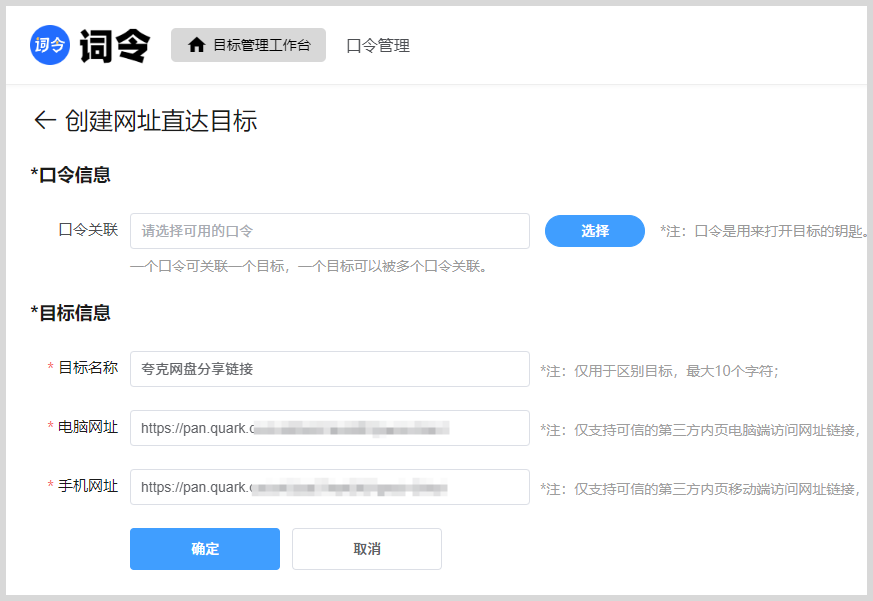Click the note about 移动端访问网址链接

click(700, 490)
